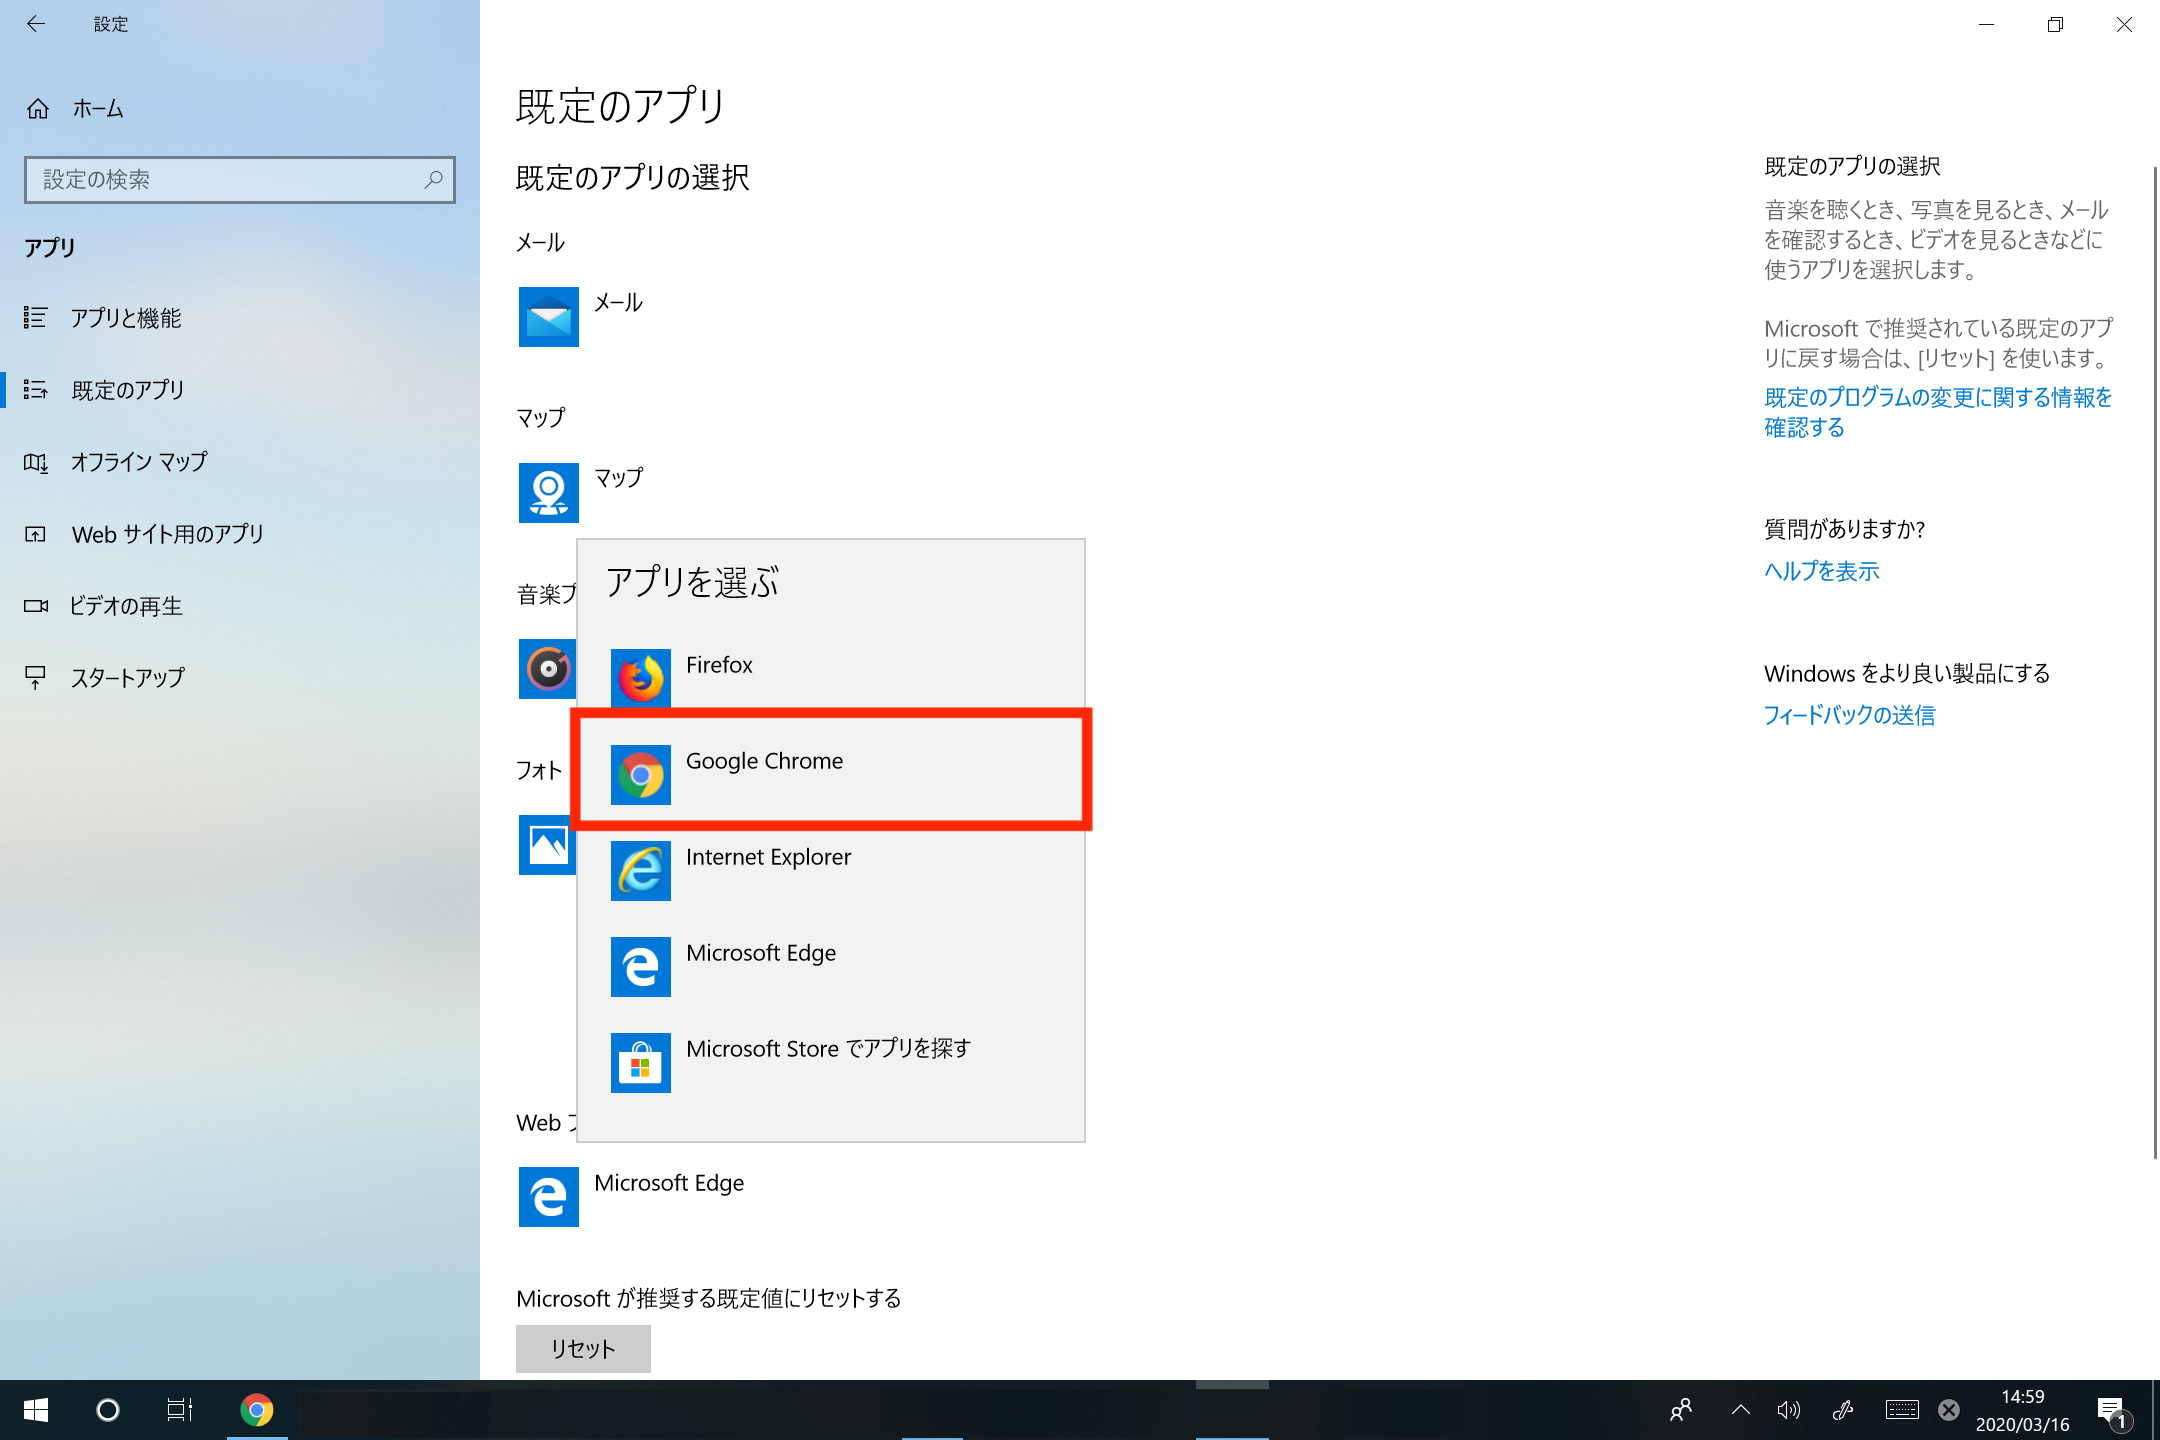Click the リセット button
The width and height of the screenshot is (2160, 1440).
(583, 1348)
